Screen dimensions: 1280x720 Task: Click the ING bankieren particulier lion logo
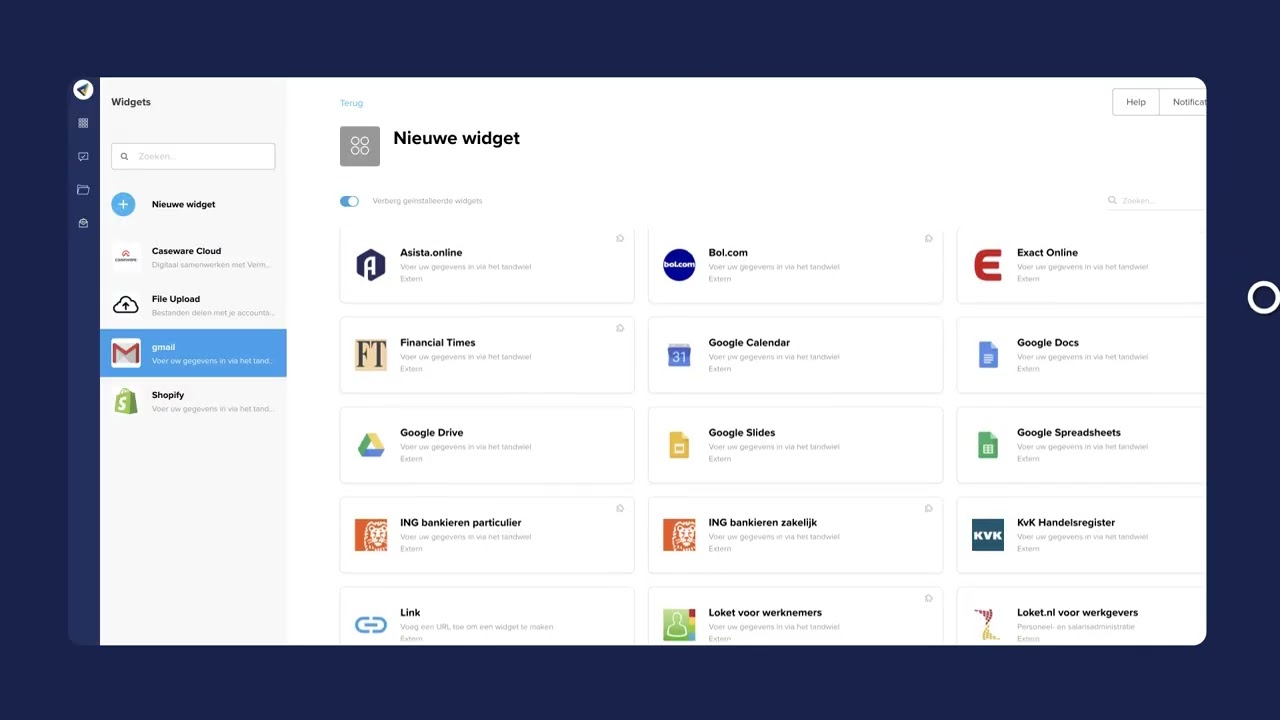[371, 535]
